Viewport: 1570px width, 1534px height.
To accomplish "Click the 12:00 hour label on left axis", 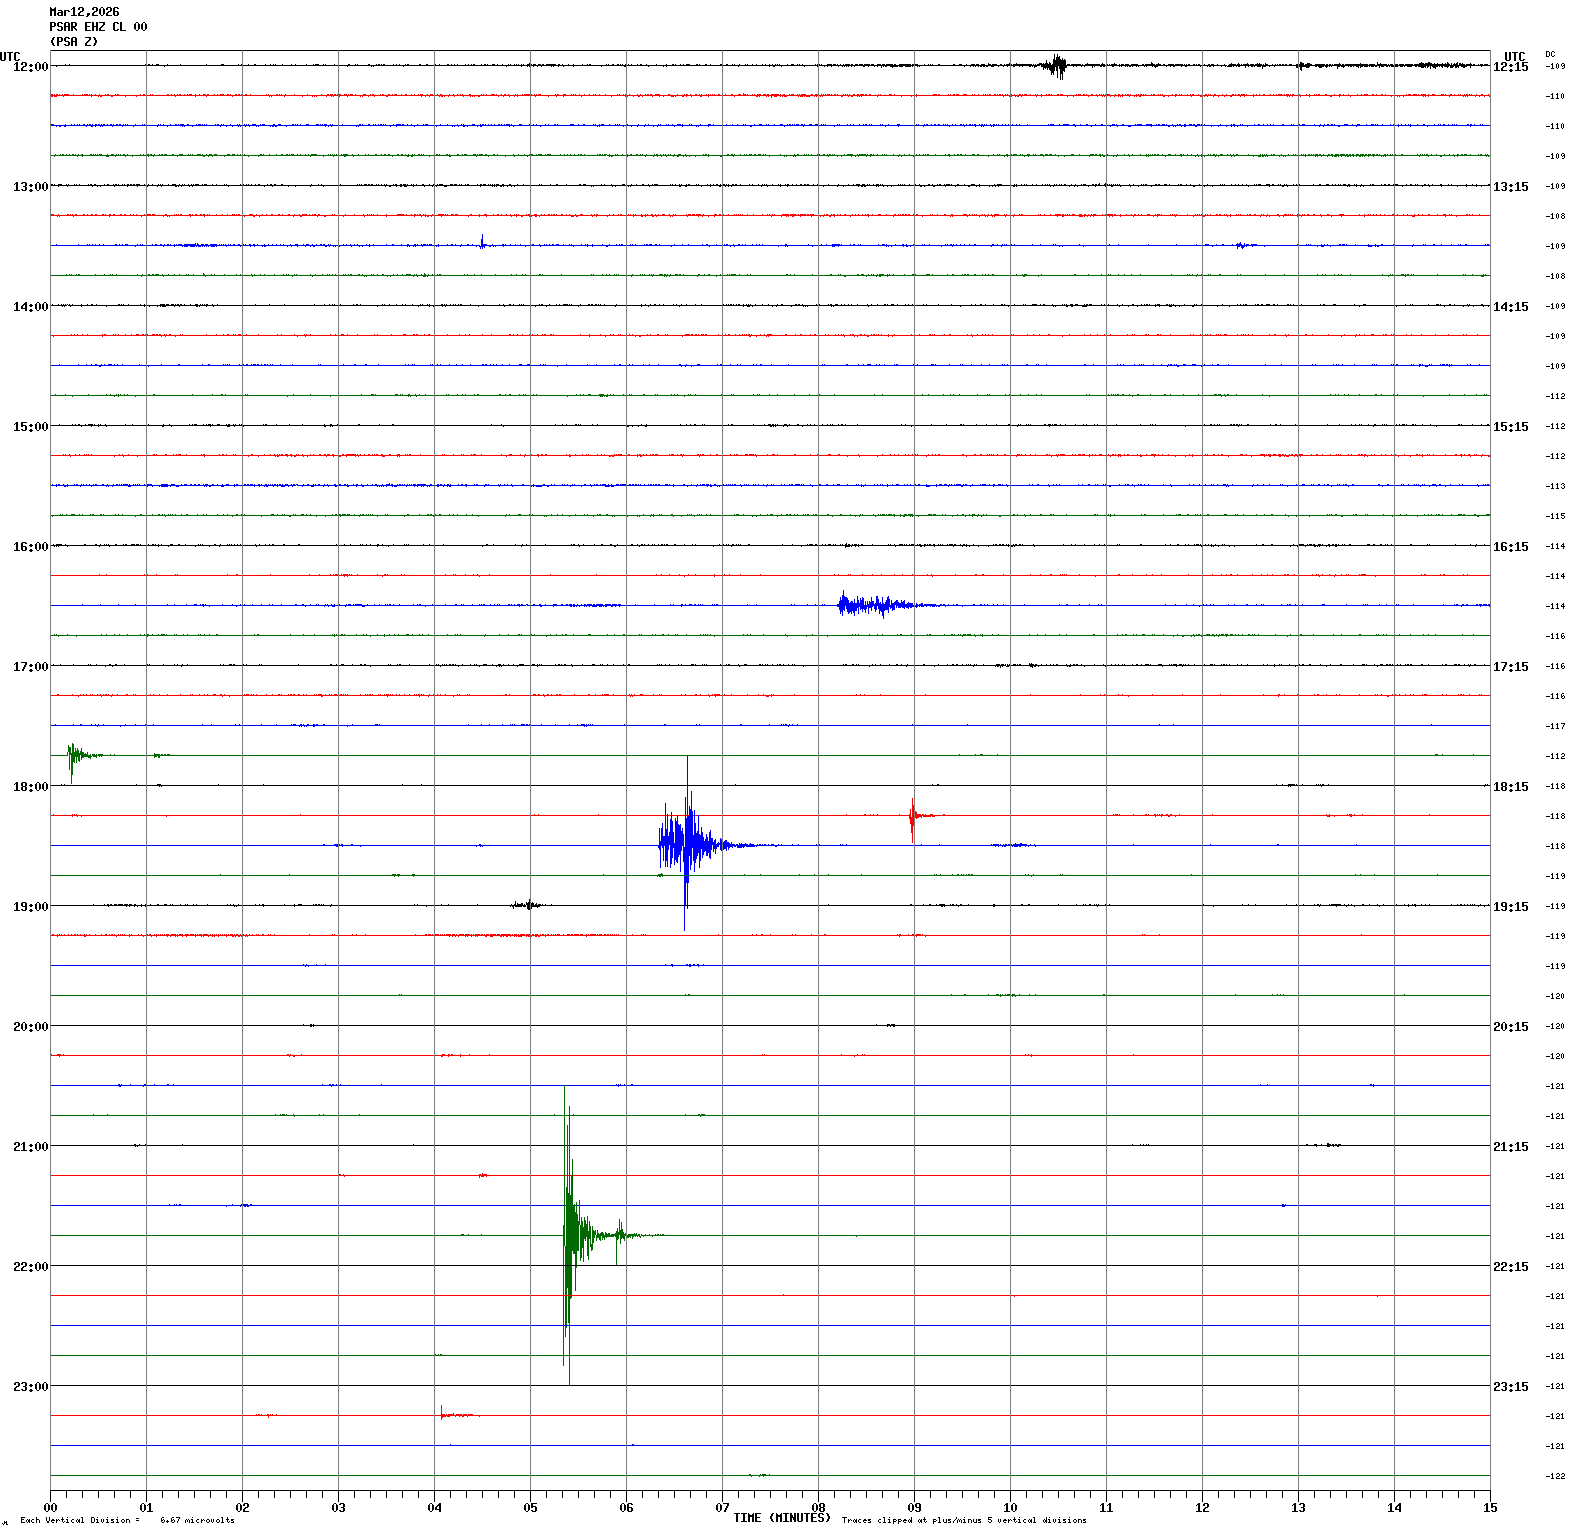I will tap(30, 67).
